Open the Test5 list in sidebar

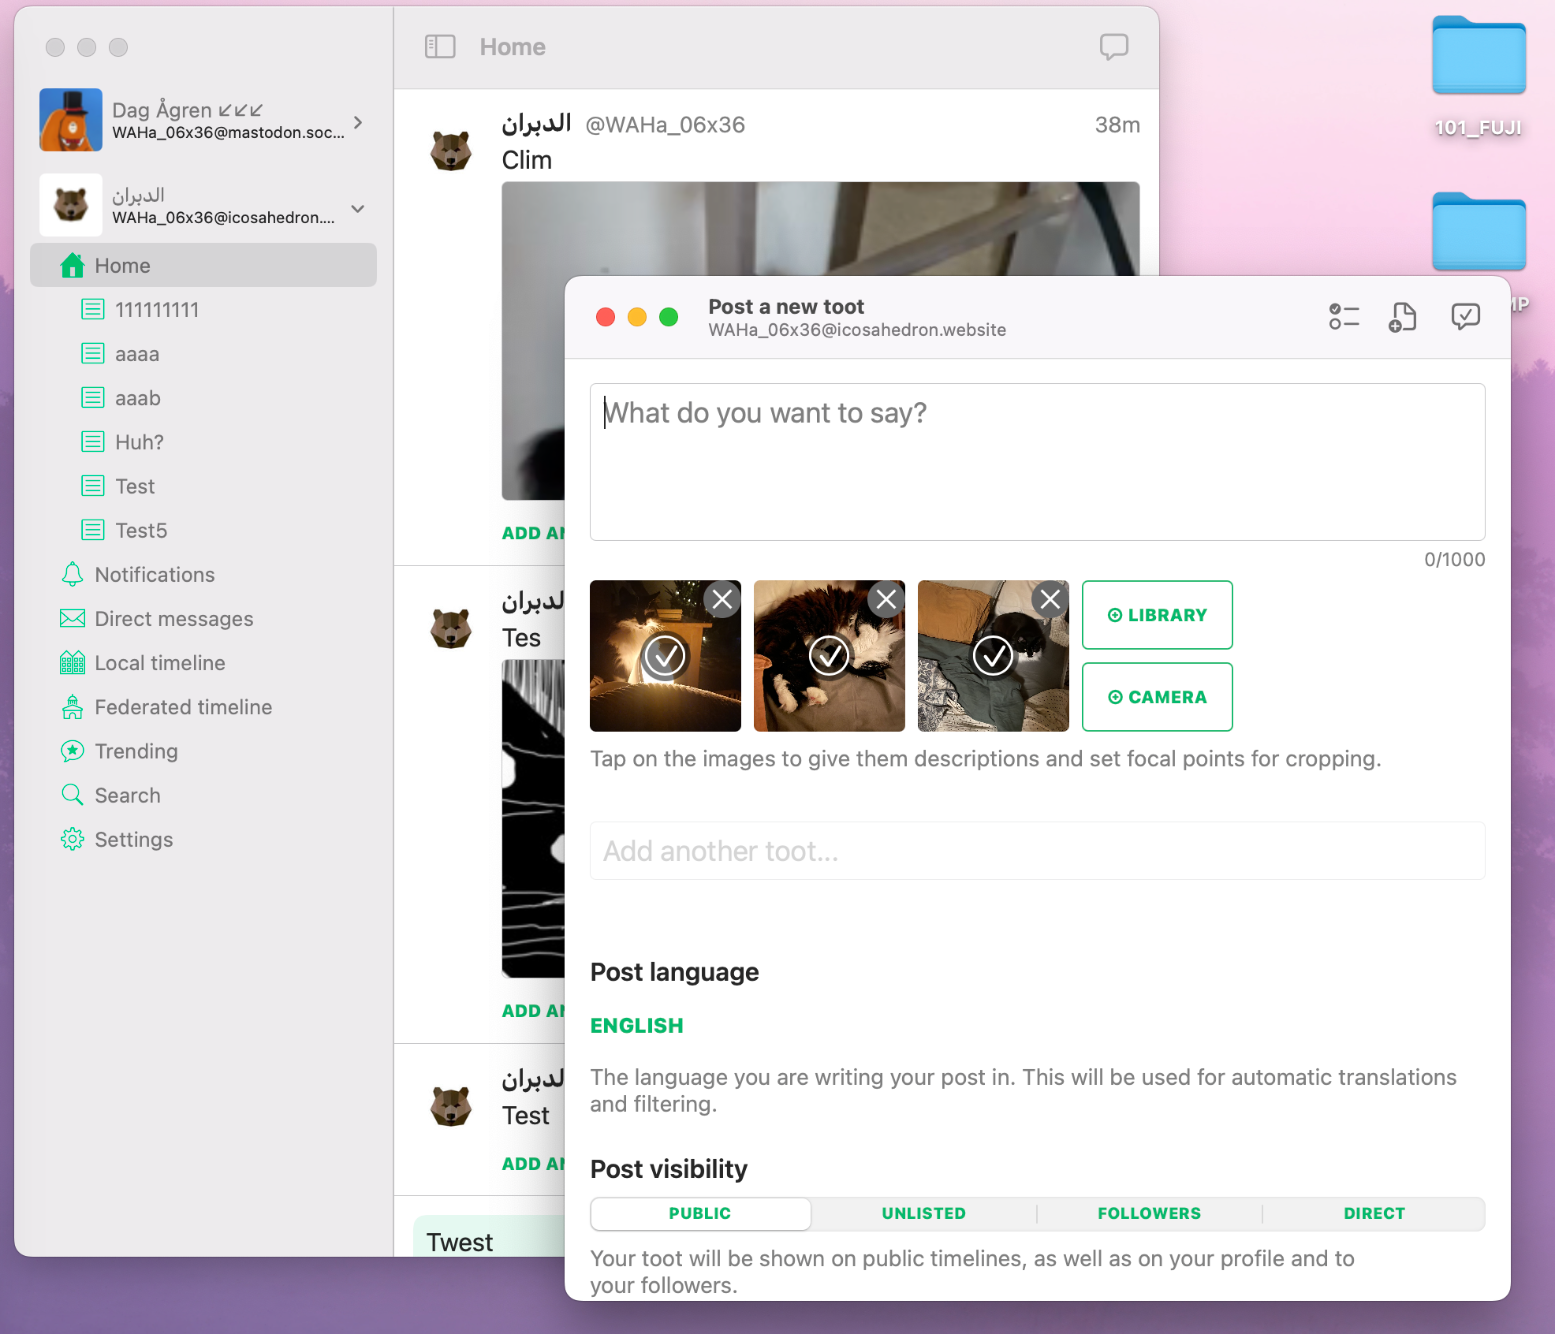coord(140,531)
